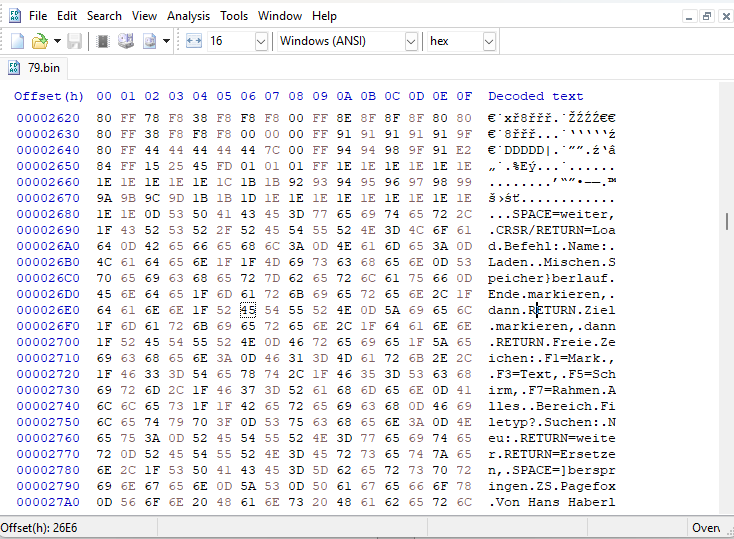Click decoded text 'Laden..Mischen.S'

(x=551, y=262)
